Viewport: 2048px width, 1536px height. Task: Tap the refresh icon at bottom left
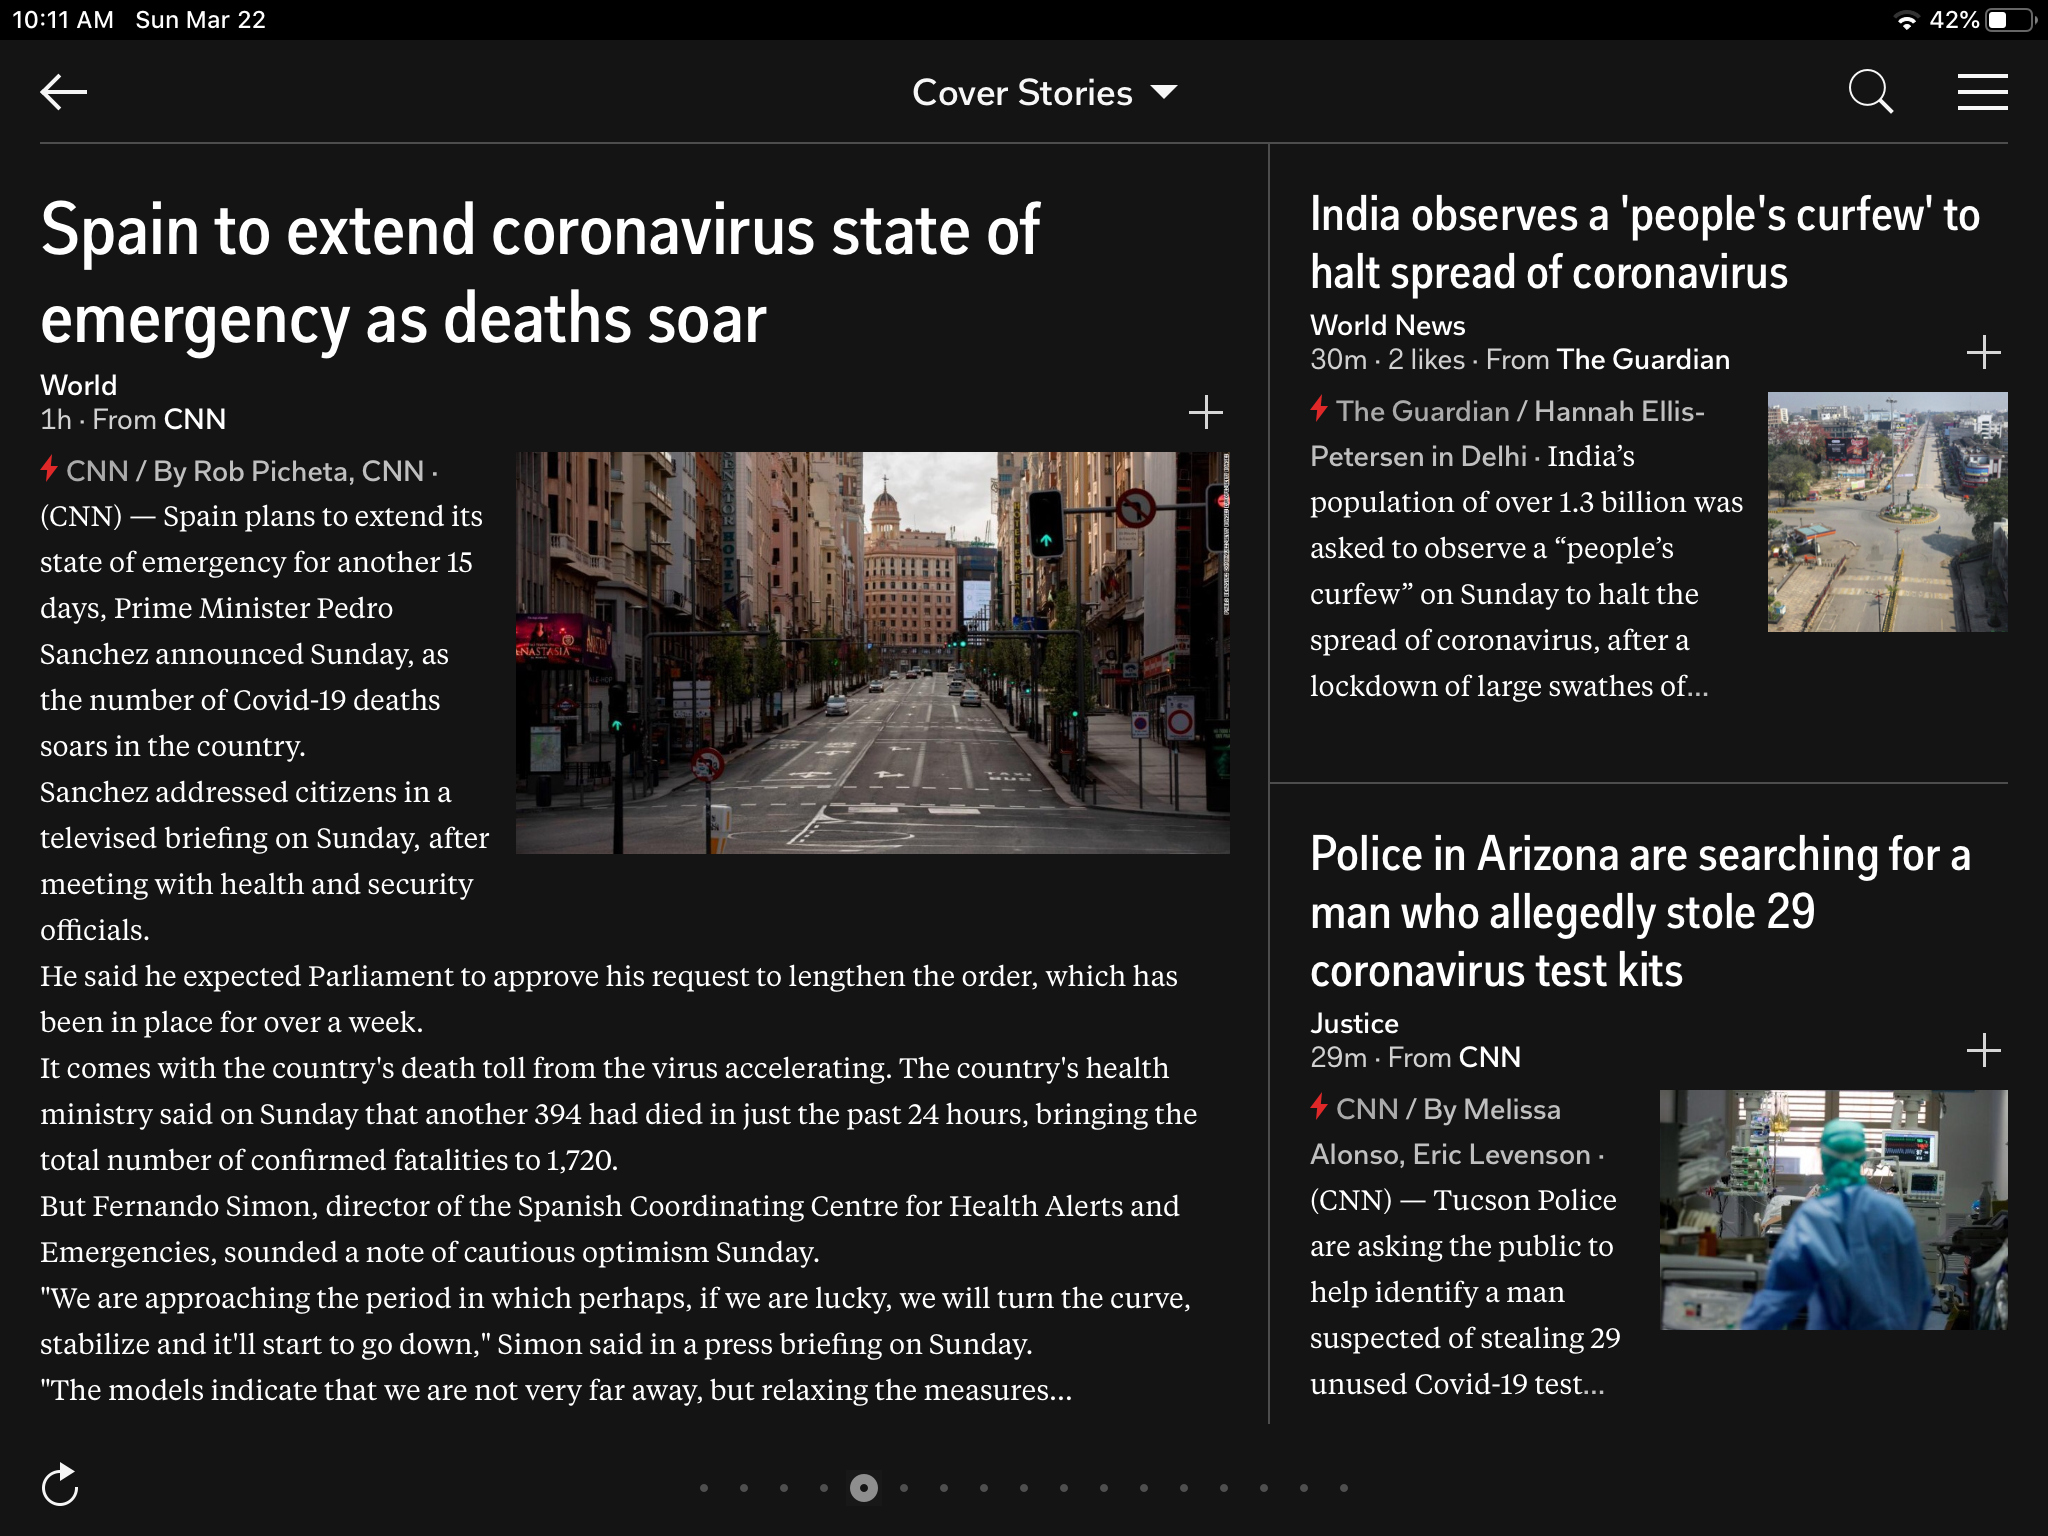[x=60, y=1485]
